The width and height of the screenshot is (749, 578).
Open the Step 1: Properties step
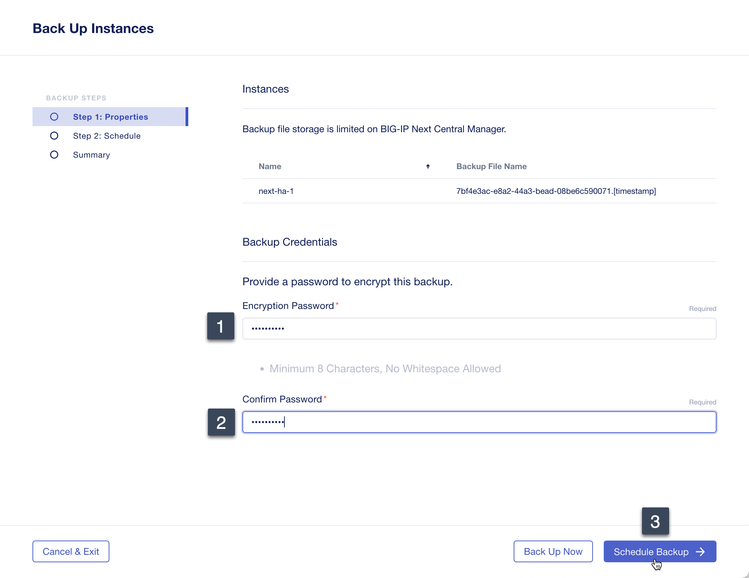110,117
